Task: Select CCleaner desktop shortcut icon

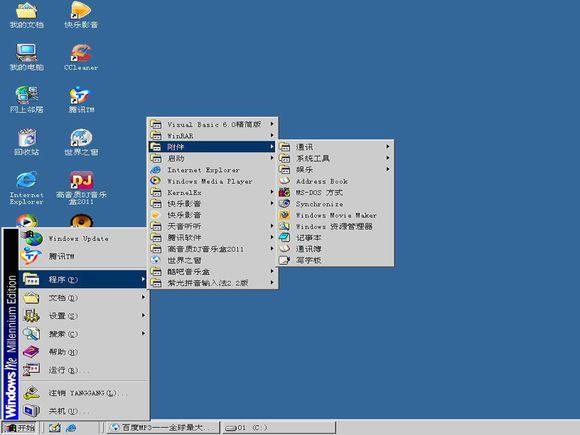Action: [x=81, y=57]
